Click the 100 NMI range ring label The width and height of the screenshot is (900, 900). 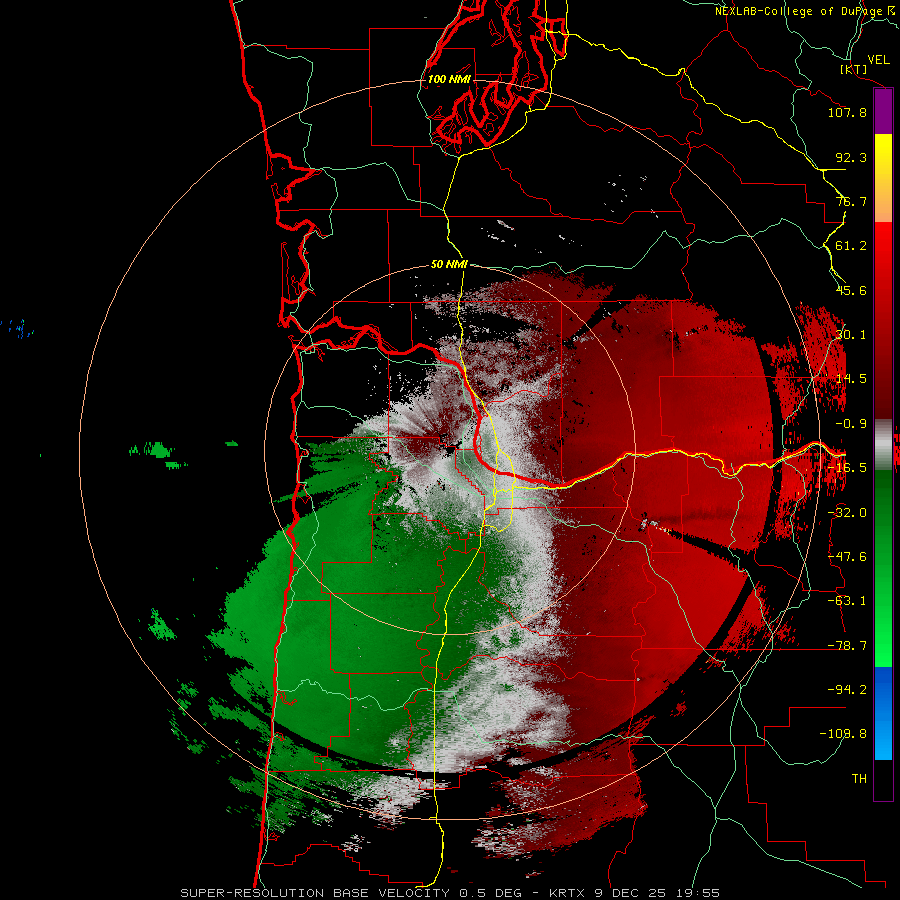449,79
